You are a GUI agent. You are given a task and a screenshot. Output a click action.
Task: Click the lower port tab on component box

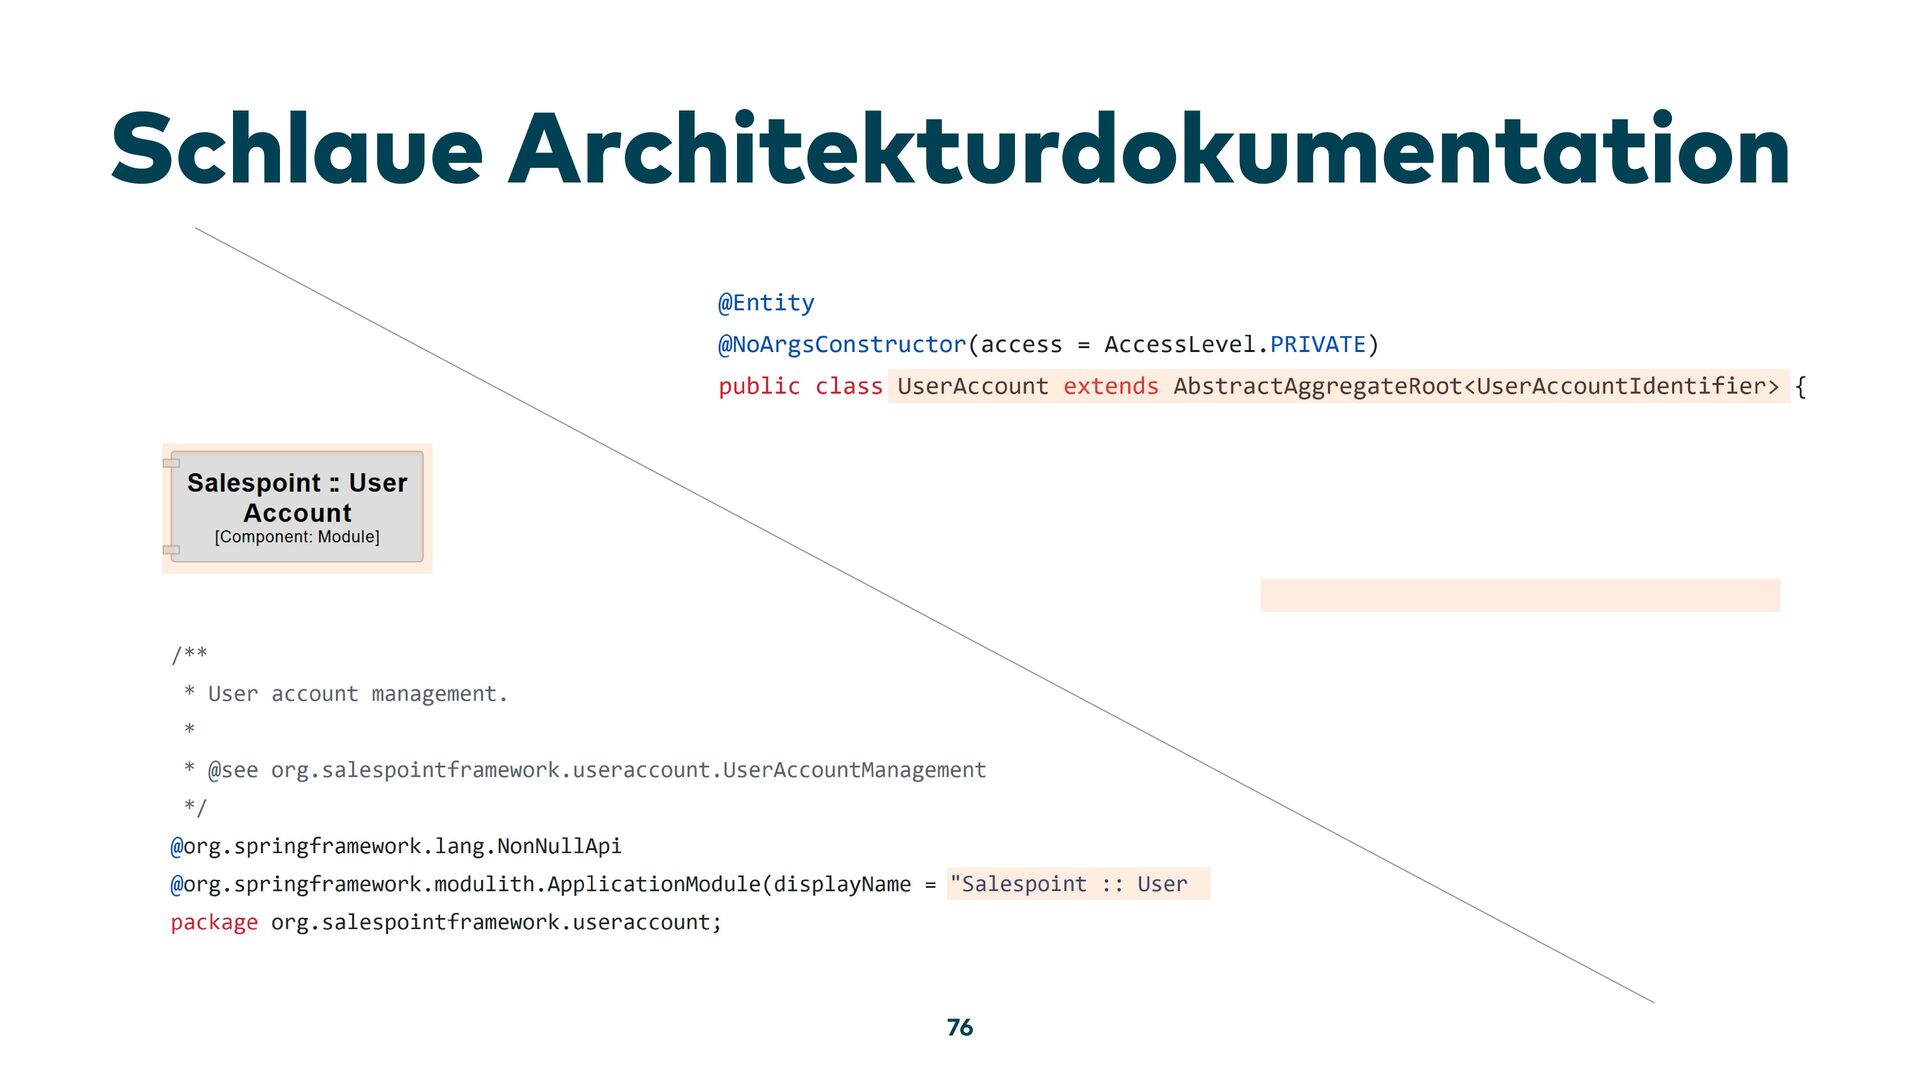(x=171, y=550)
